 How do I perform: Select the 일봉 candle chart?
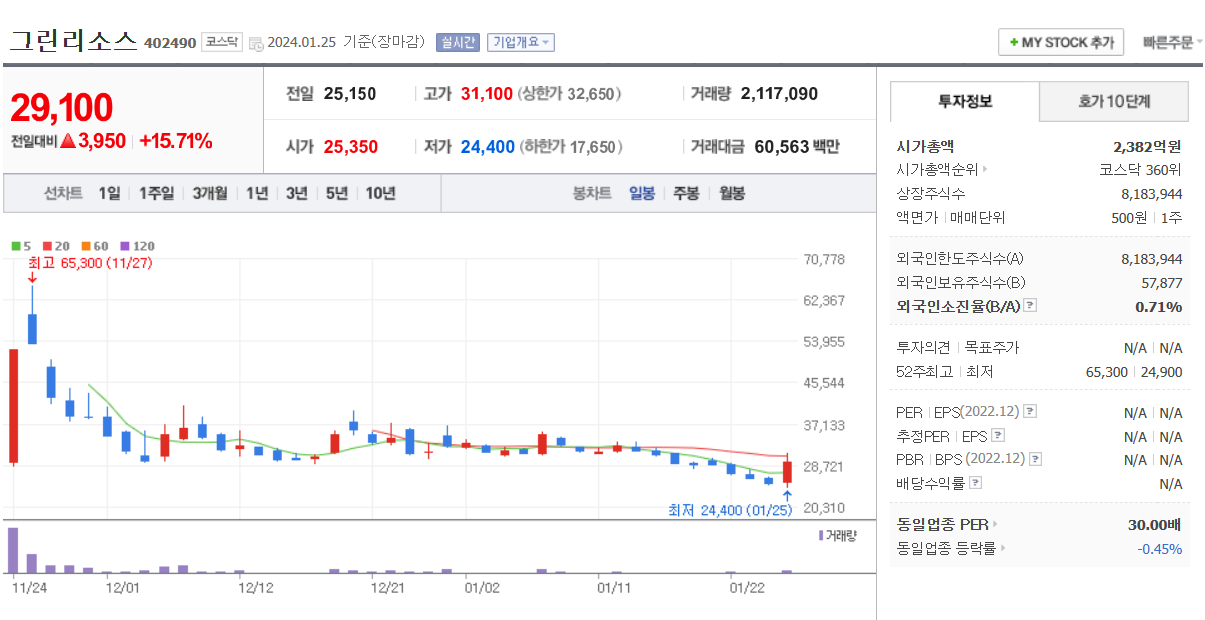[x=642, y=193]
